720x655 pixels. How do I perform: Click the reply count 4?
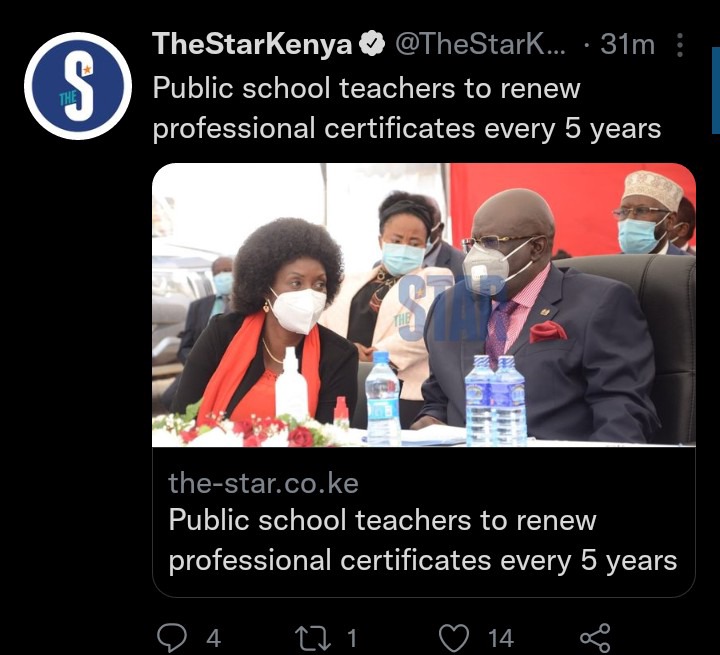tap(214, 638)
